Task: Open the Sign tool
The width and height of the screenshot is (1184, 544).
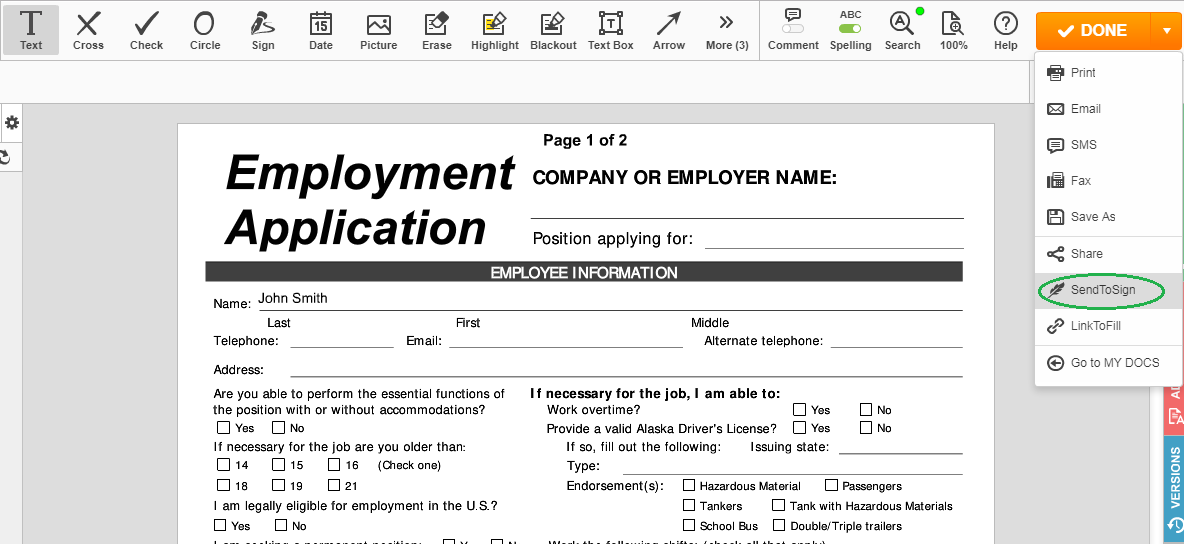Action: 263,30
